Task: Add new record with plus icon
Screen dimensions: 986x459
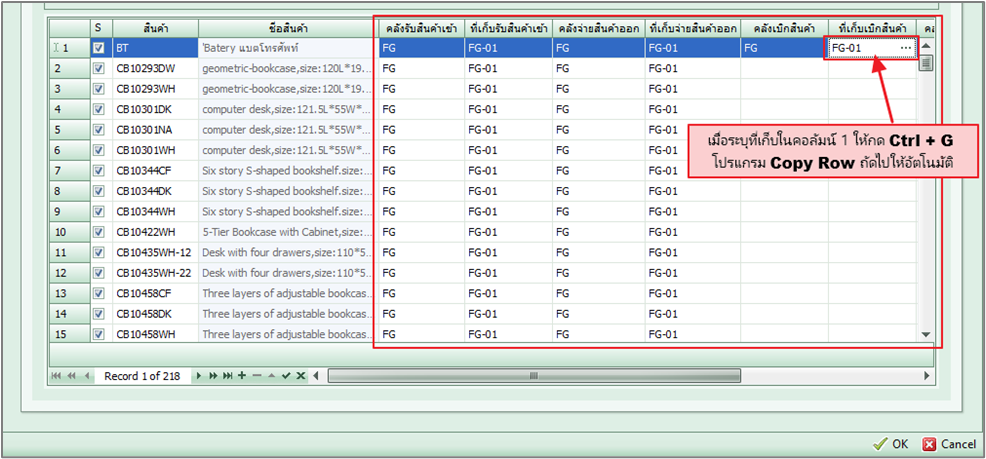Action: point(242,376)
